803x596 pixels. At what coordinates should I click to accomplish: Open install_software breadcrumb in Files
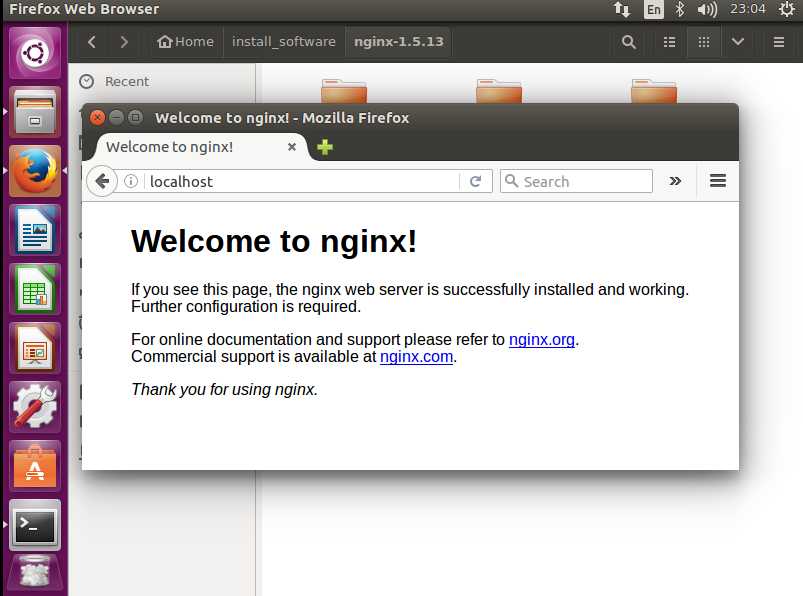click(284, 41)
